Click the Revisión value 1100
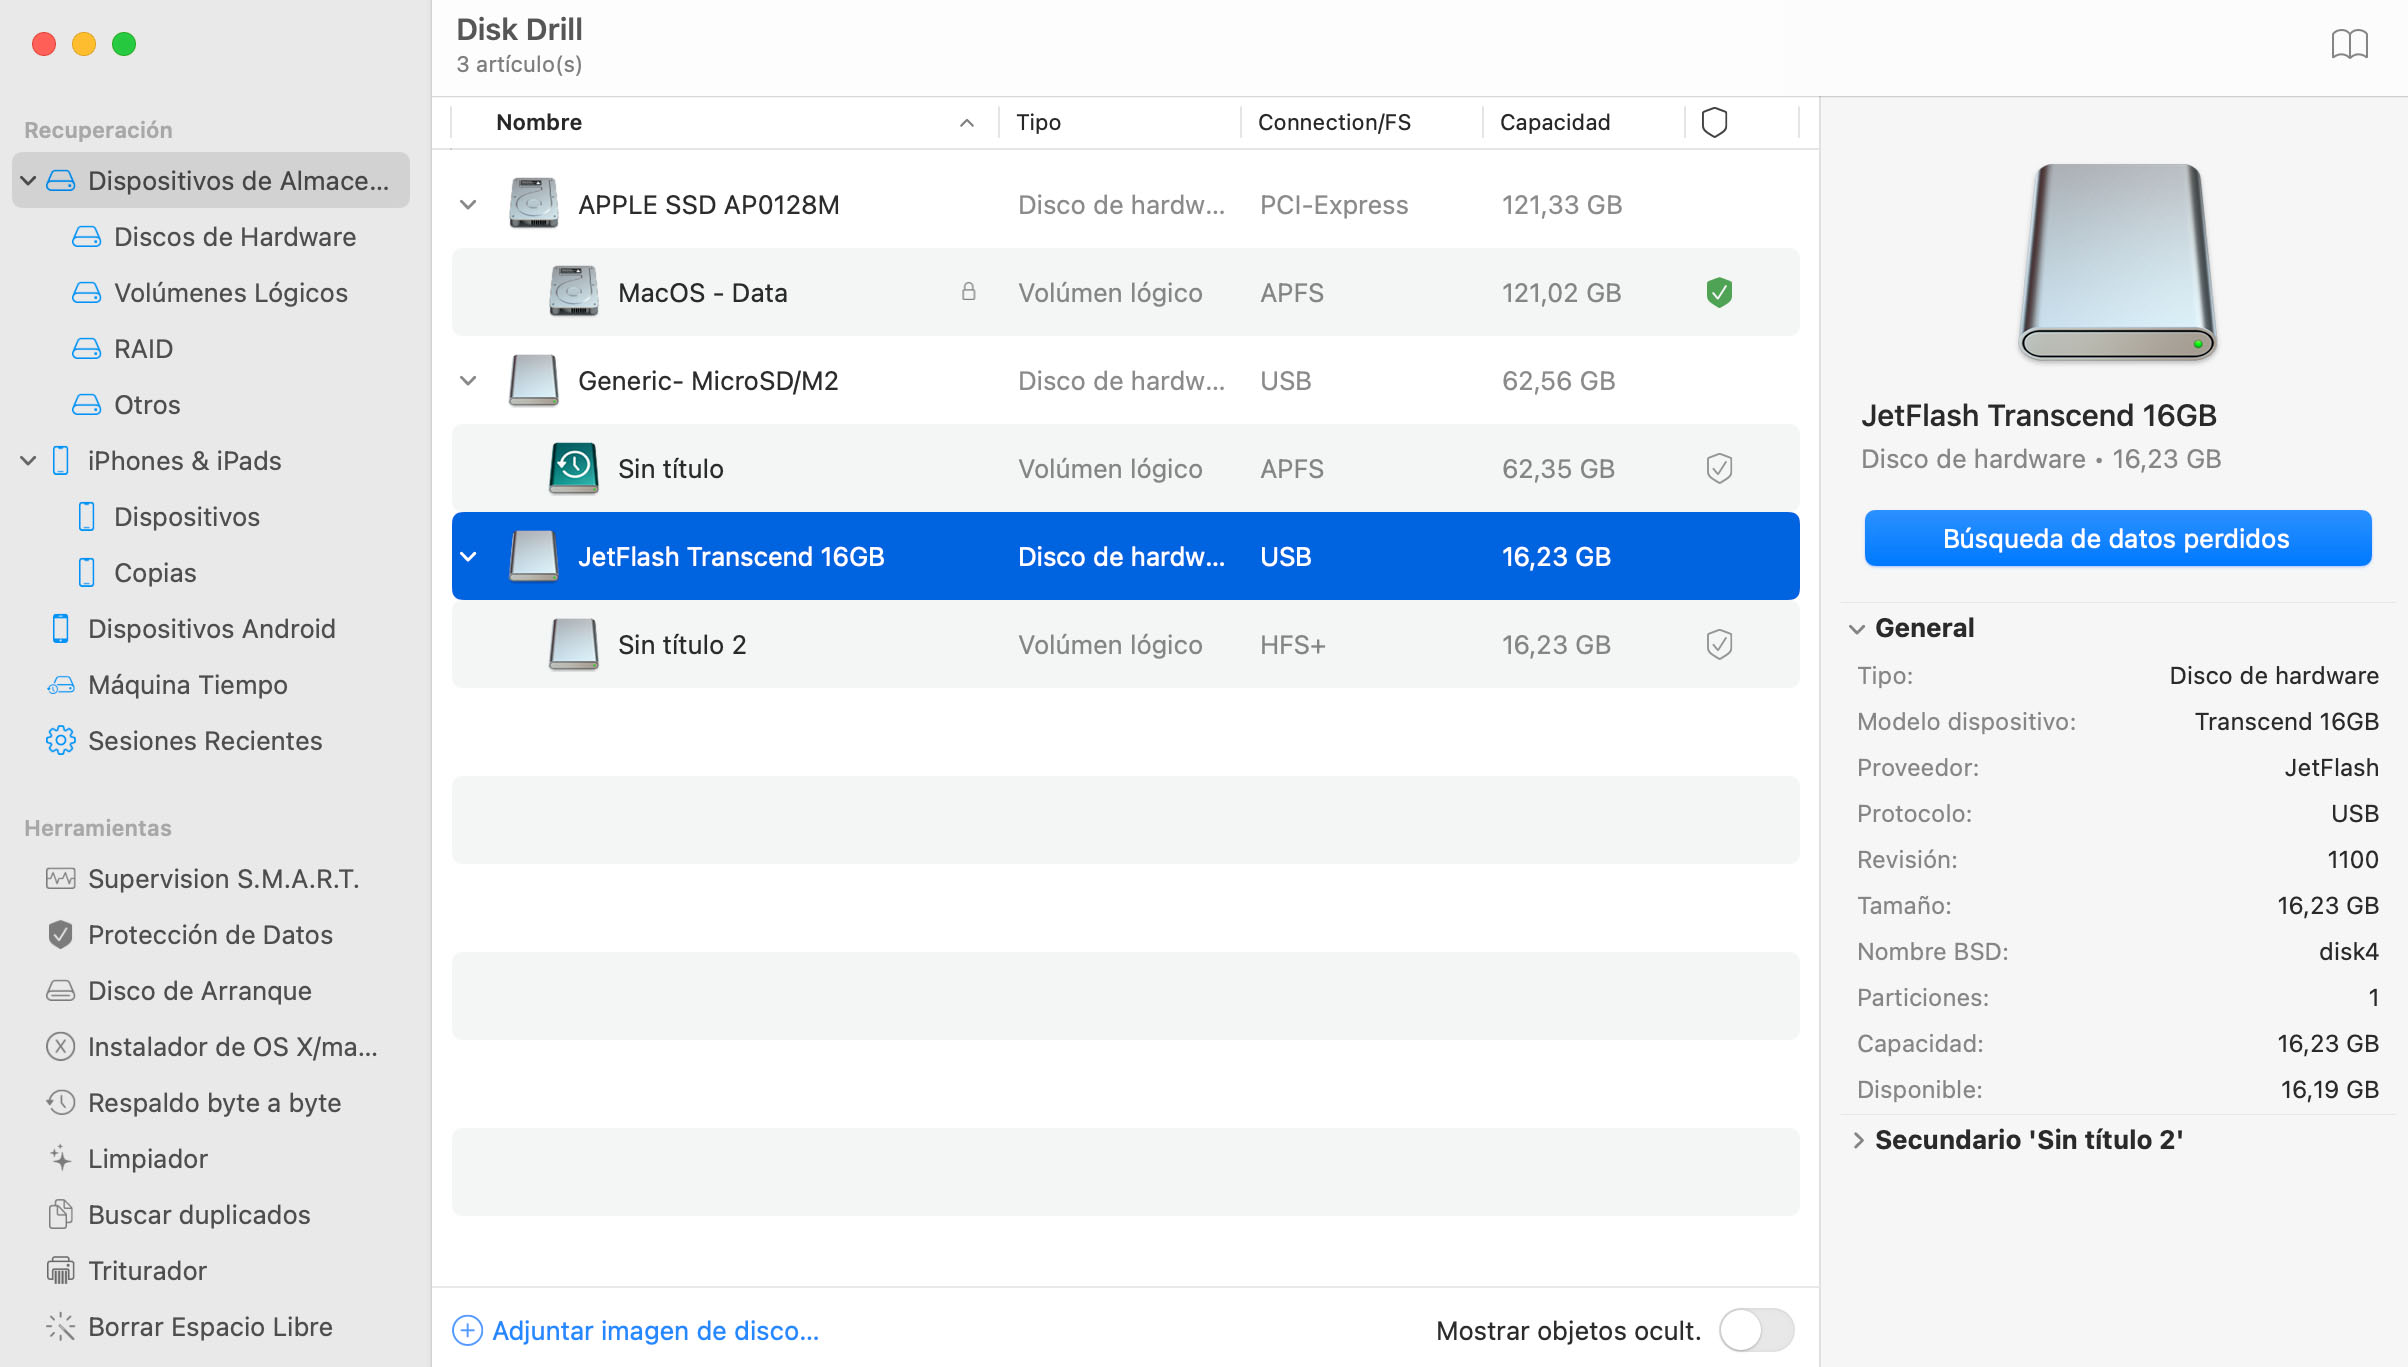This screenshot has height=1367, width=2408. click(x=2352, y=859)
